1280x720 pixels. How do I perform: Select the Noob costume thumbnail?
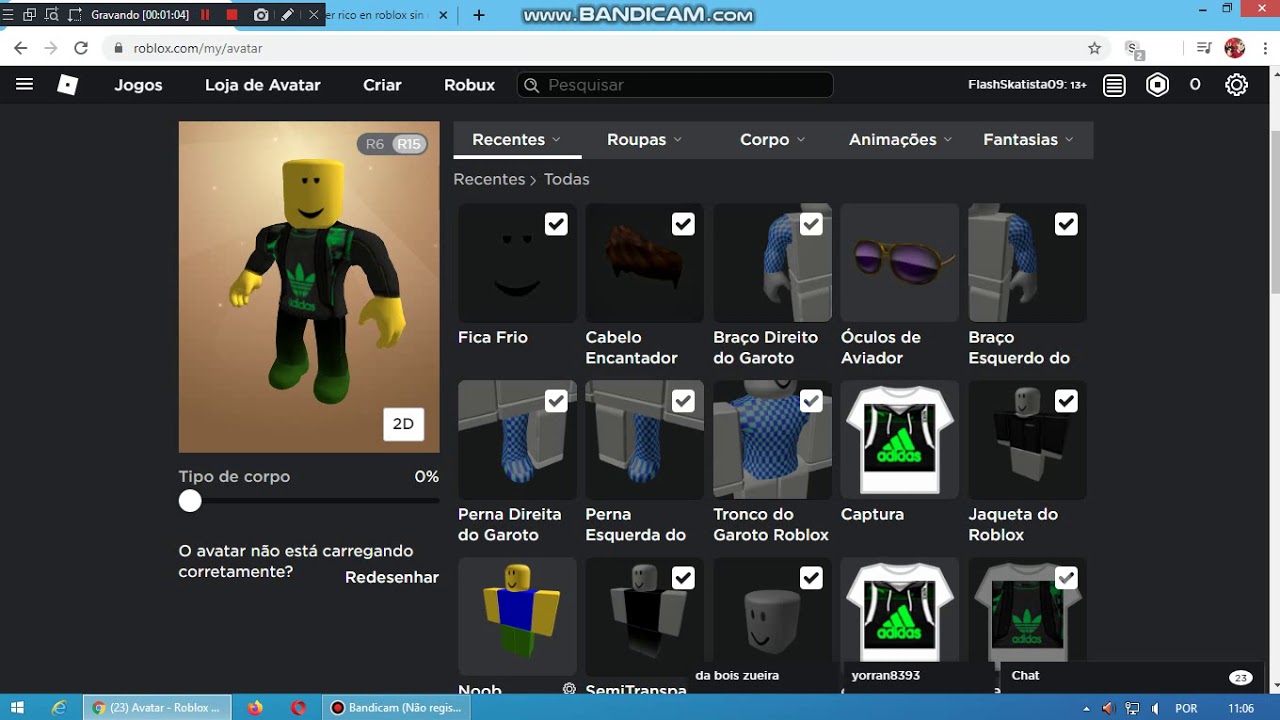[x=517, y=617]
